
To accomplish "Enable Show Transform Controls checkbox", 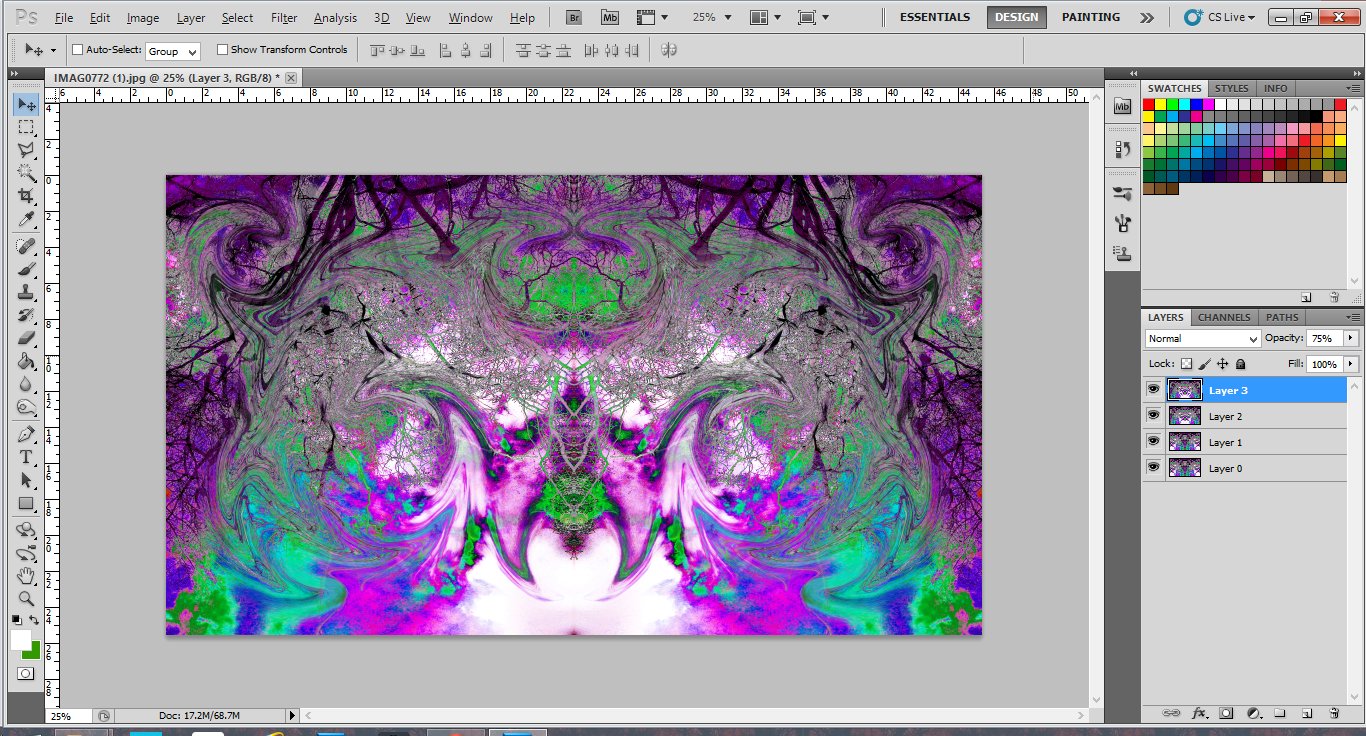I will (223, 50).
